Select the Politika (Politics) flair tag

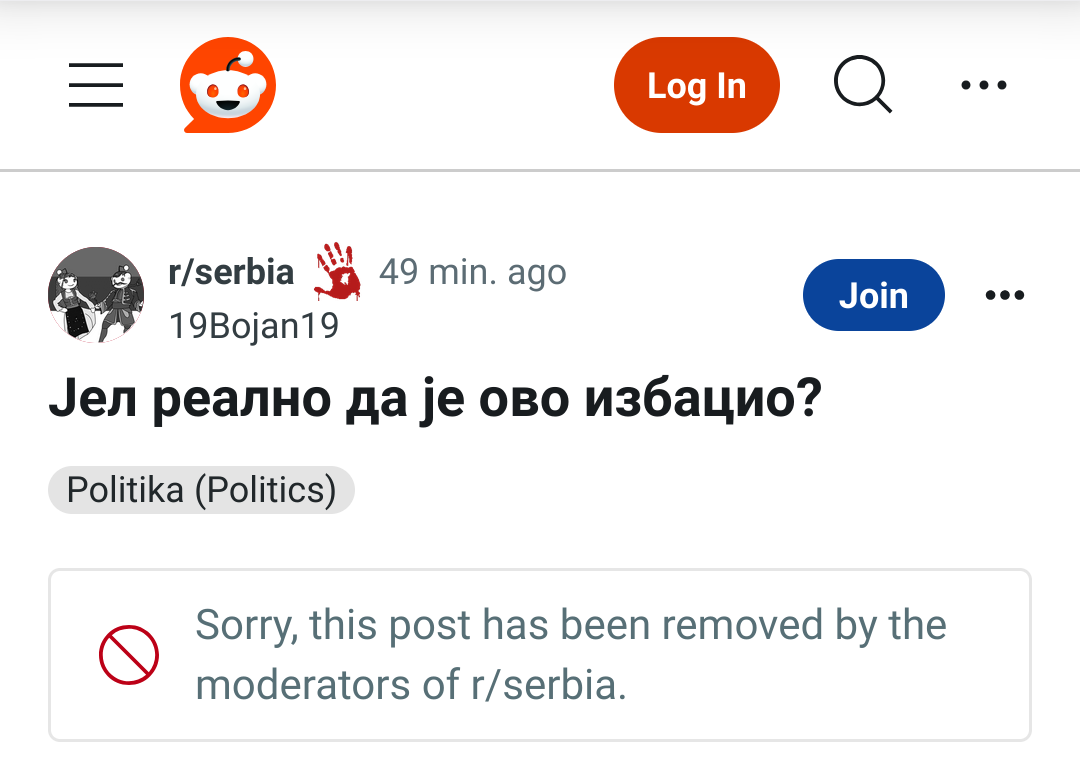click(201, 490)
